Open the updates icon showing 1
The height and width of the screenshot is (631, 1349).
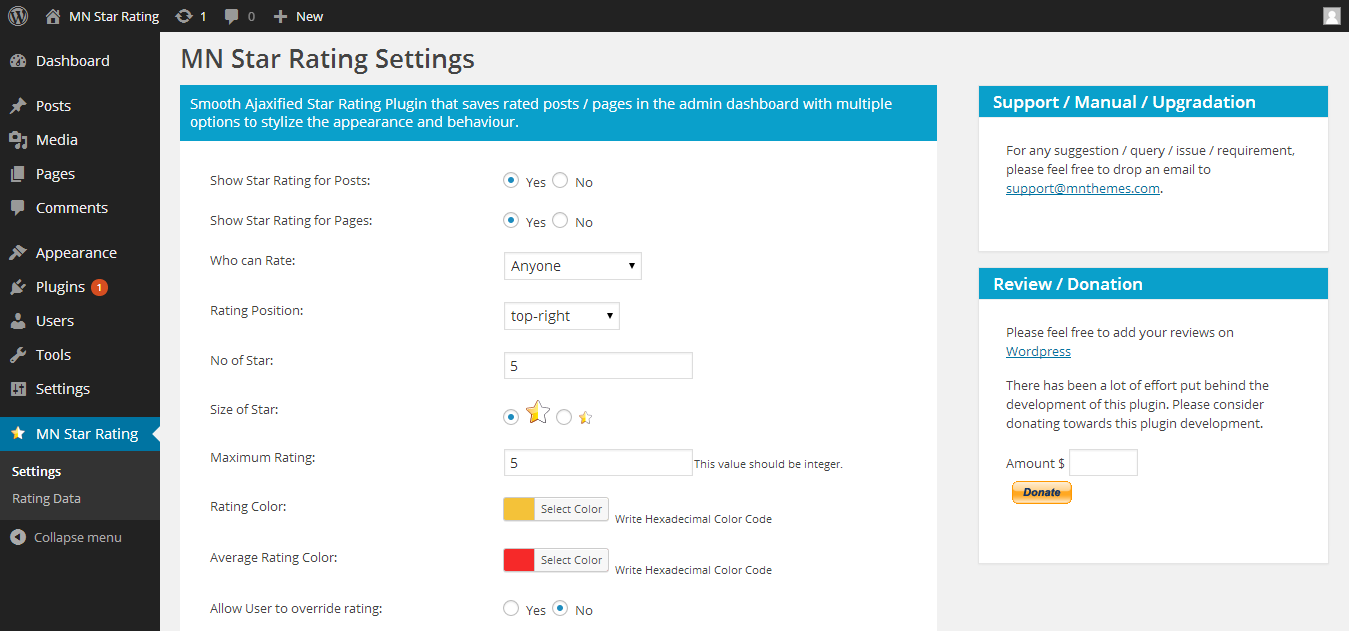click(183, 16)
